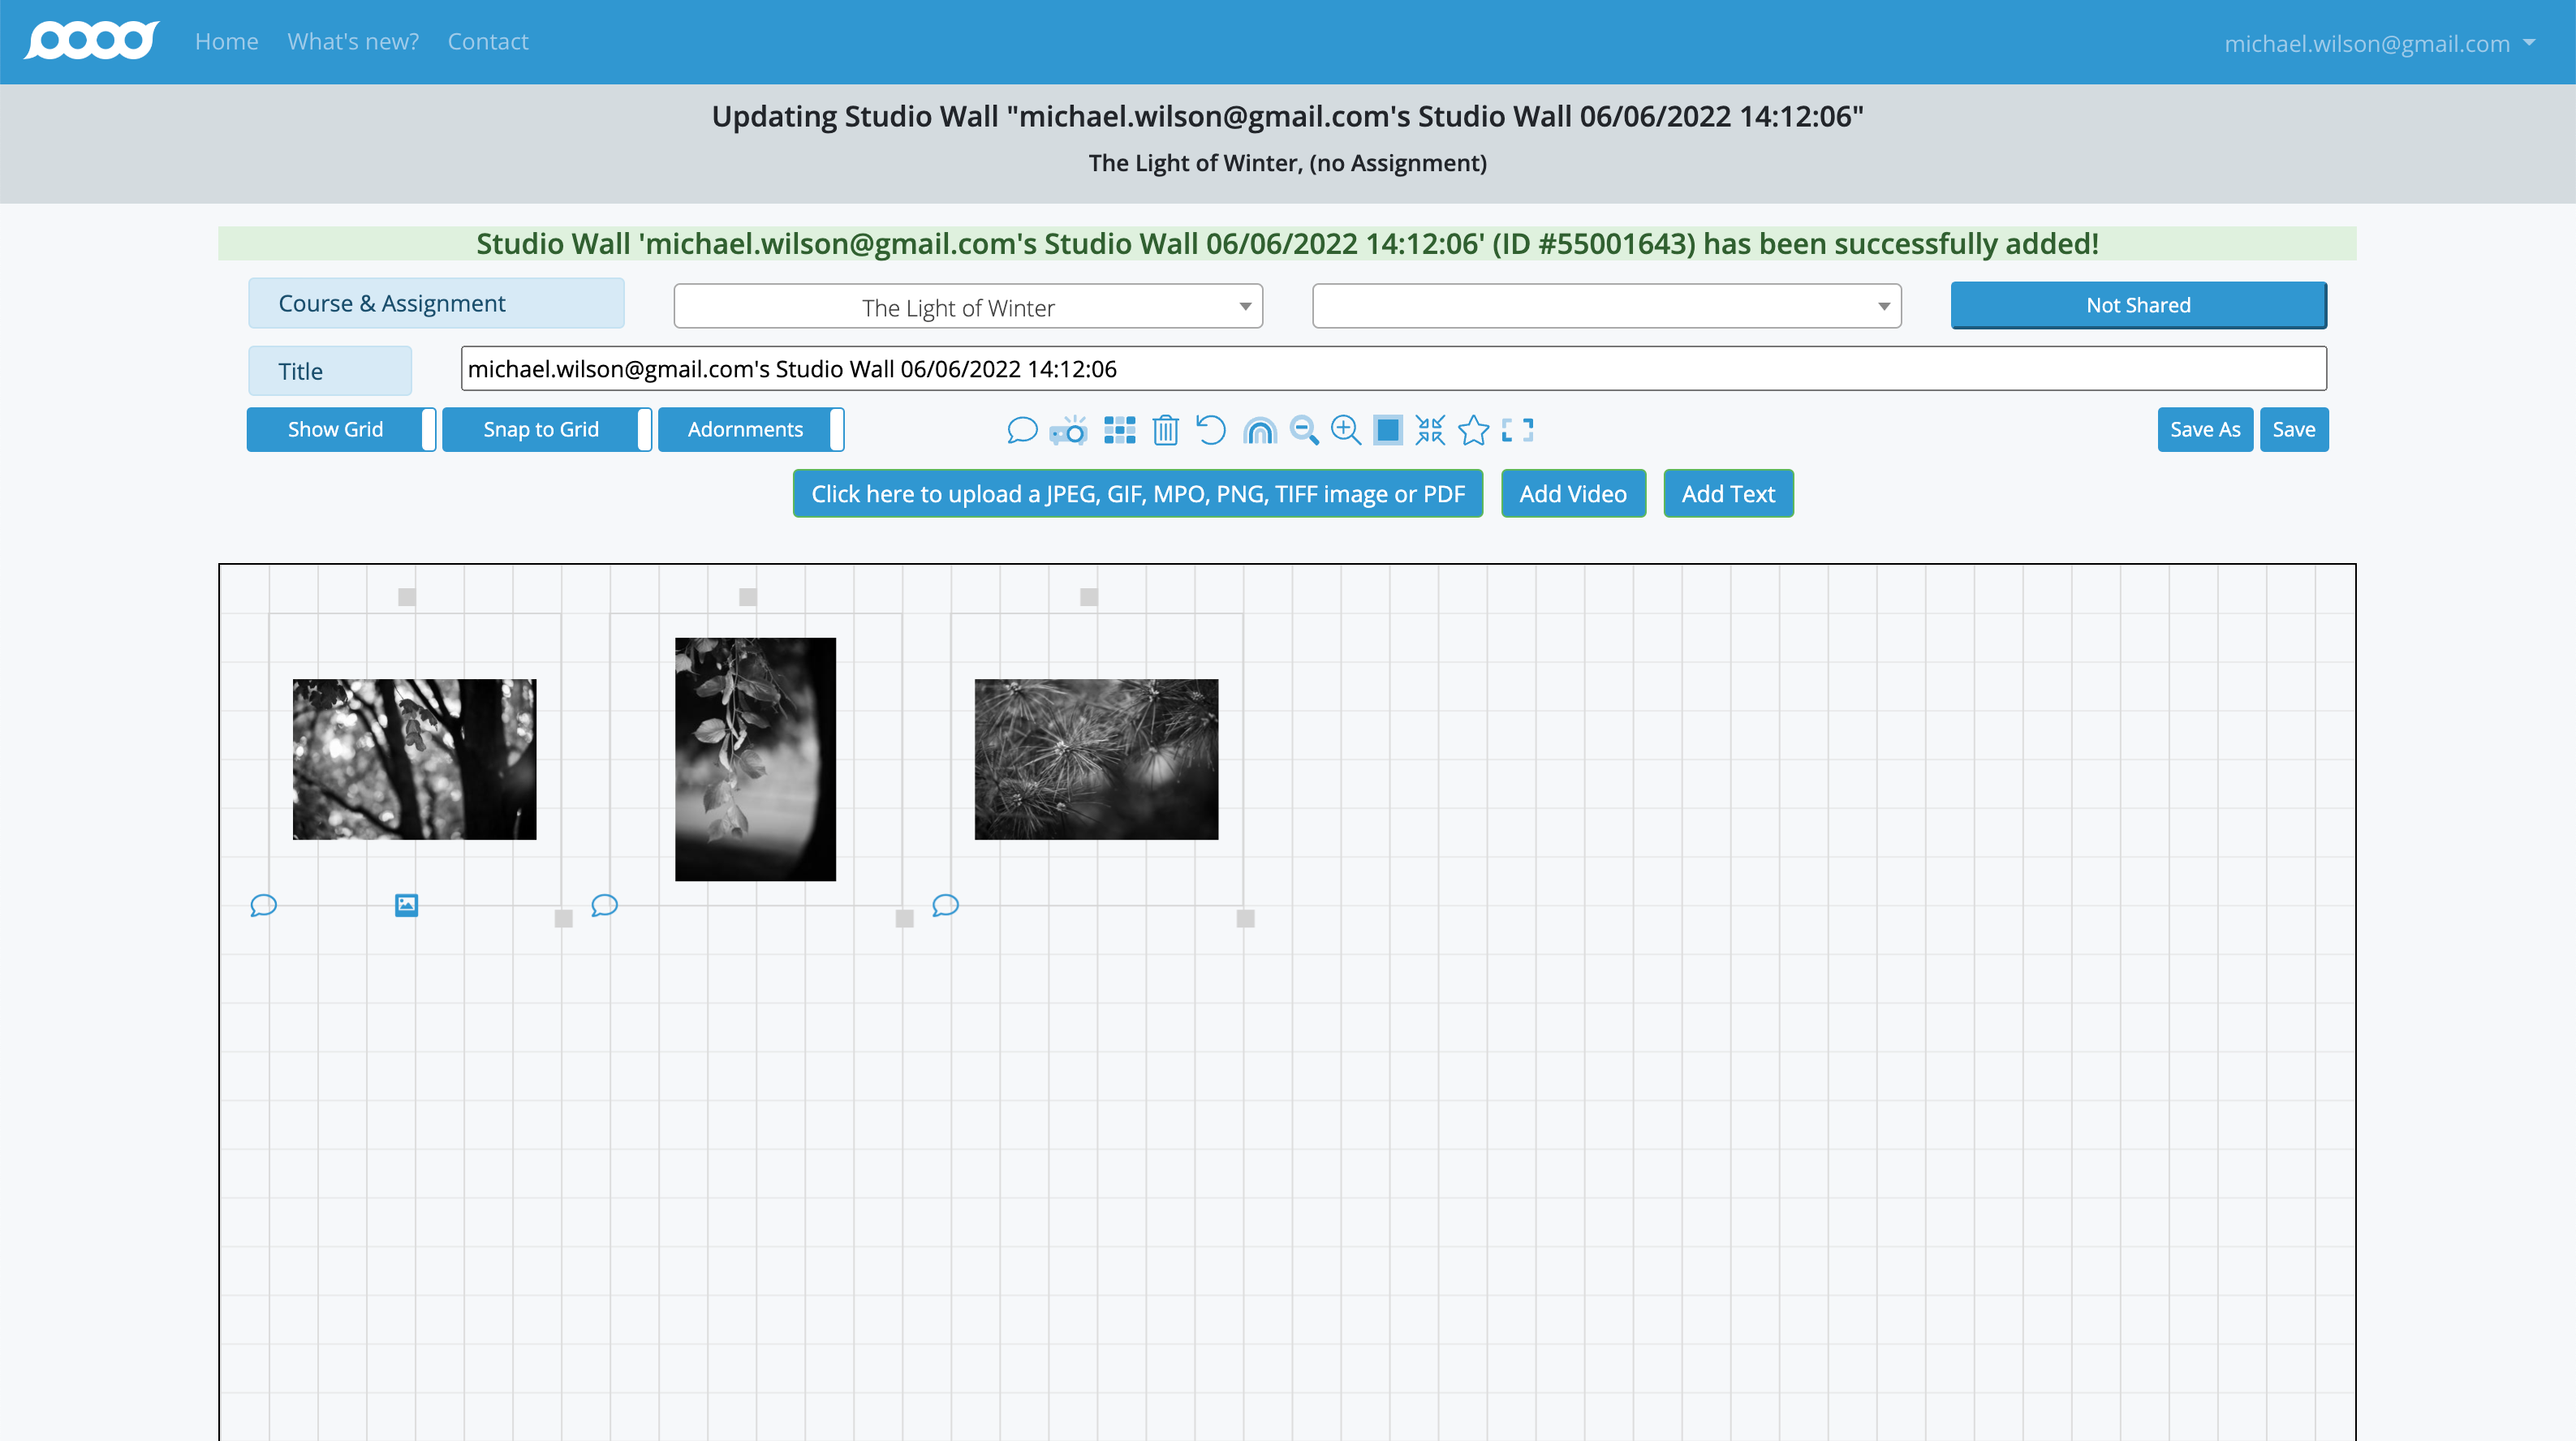Open the empty assignment dropdown
The image size is (2576, 1441).
pyautogui.click(x=1607, y=306)
